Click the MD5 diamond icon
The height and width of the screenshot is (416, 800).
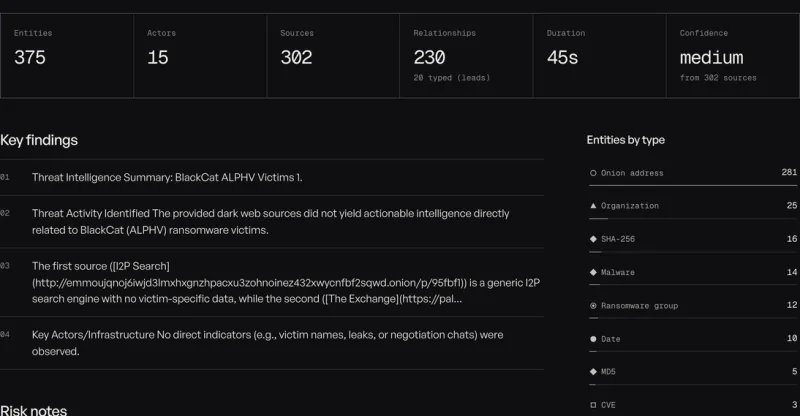[x=593, y=372]
